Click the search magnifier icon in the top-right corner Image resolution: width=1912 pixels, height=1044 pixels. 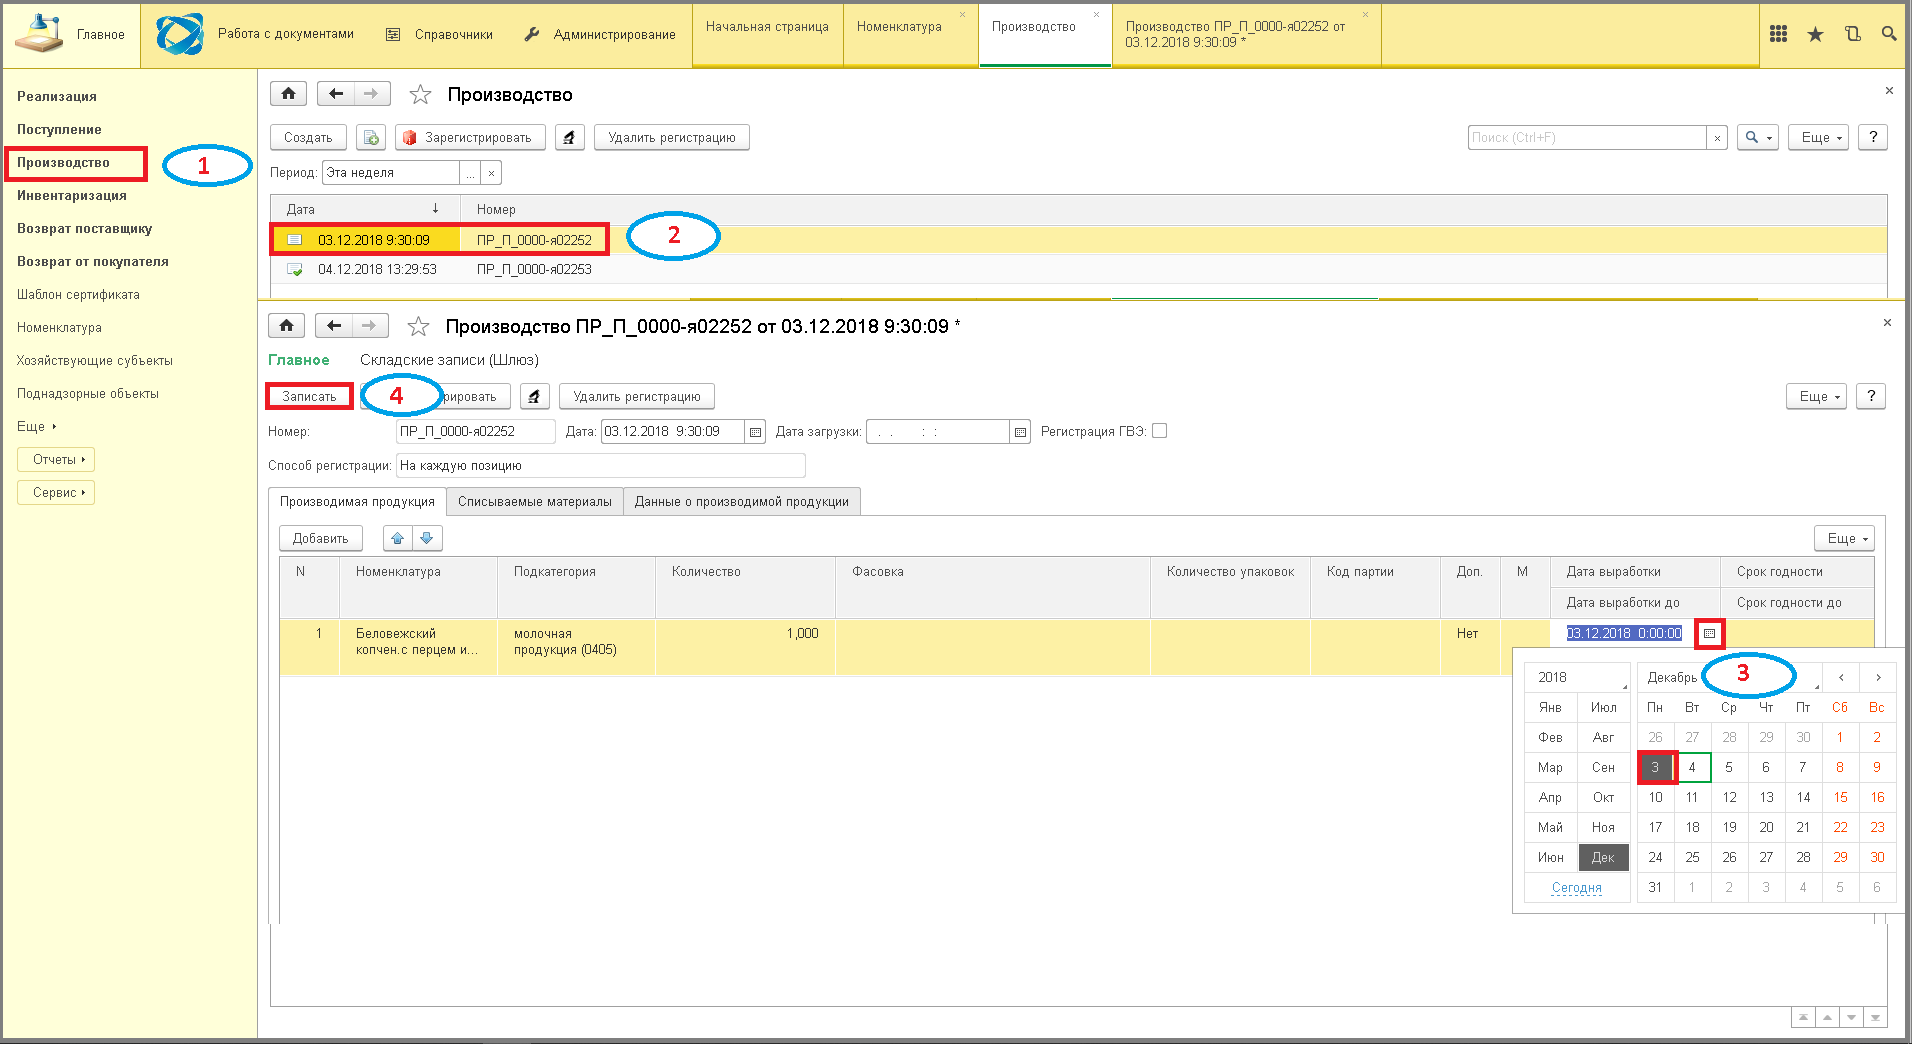[x=1889, y=35]
